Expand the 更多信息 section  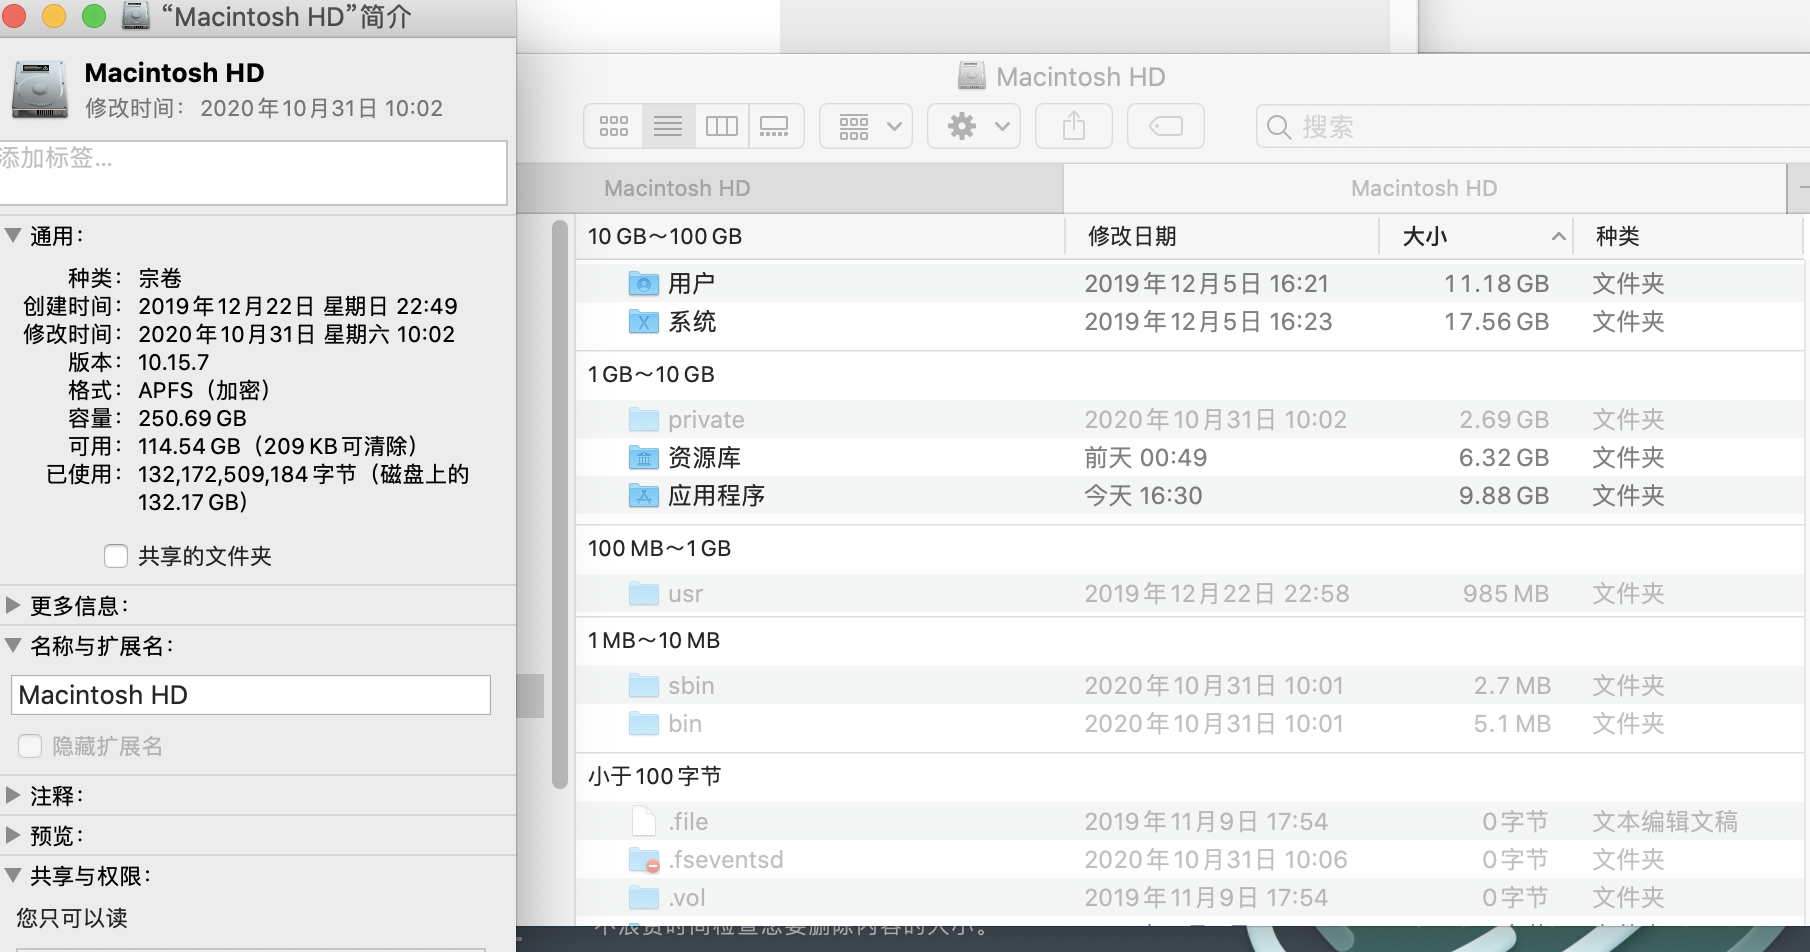[13, 605]
